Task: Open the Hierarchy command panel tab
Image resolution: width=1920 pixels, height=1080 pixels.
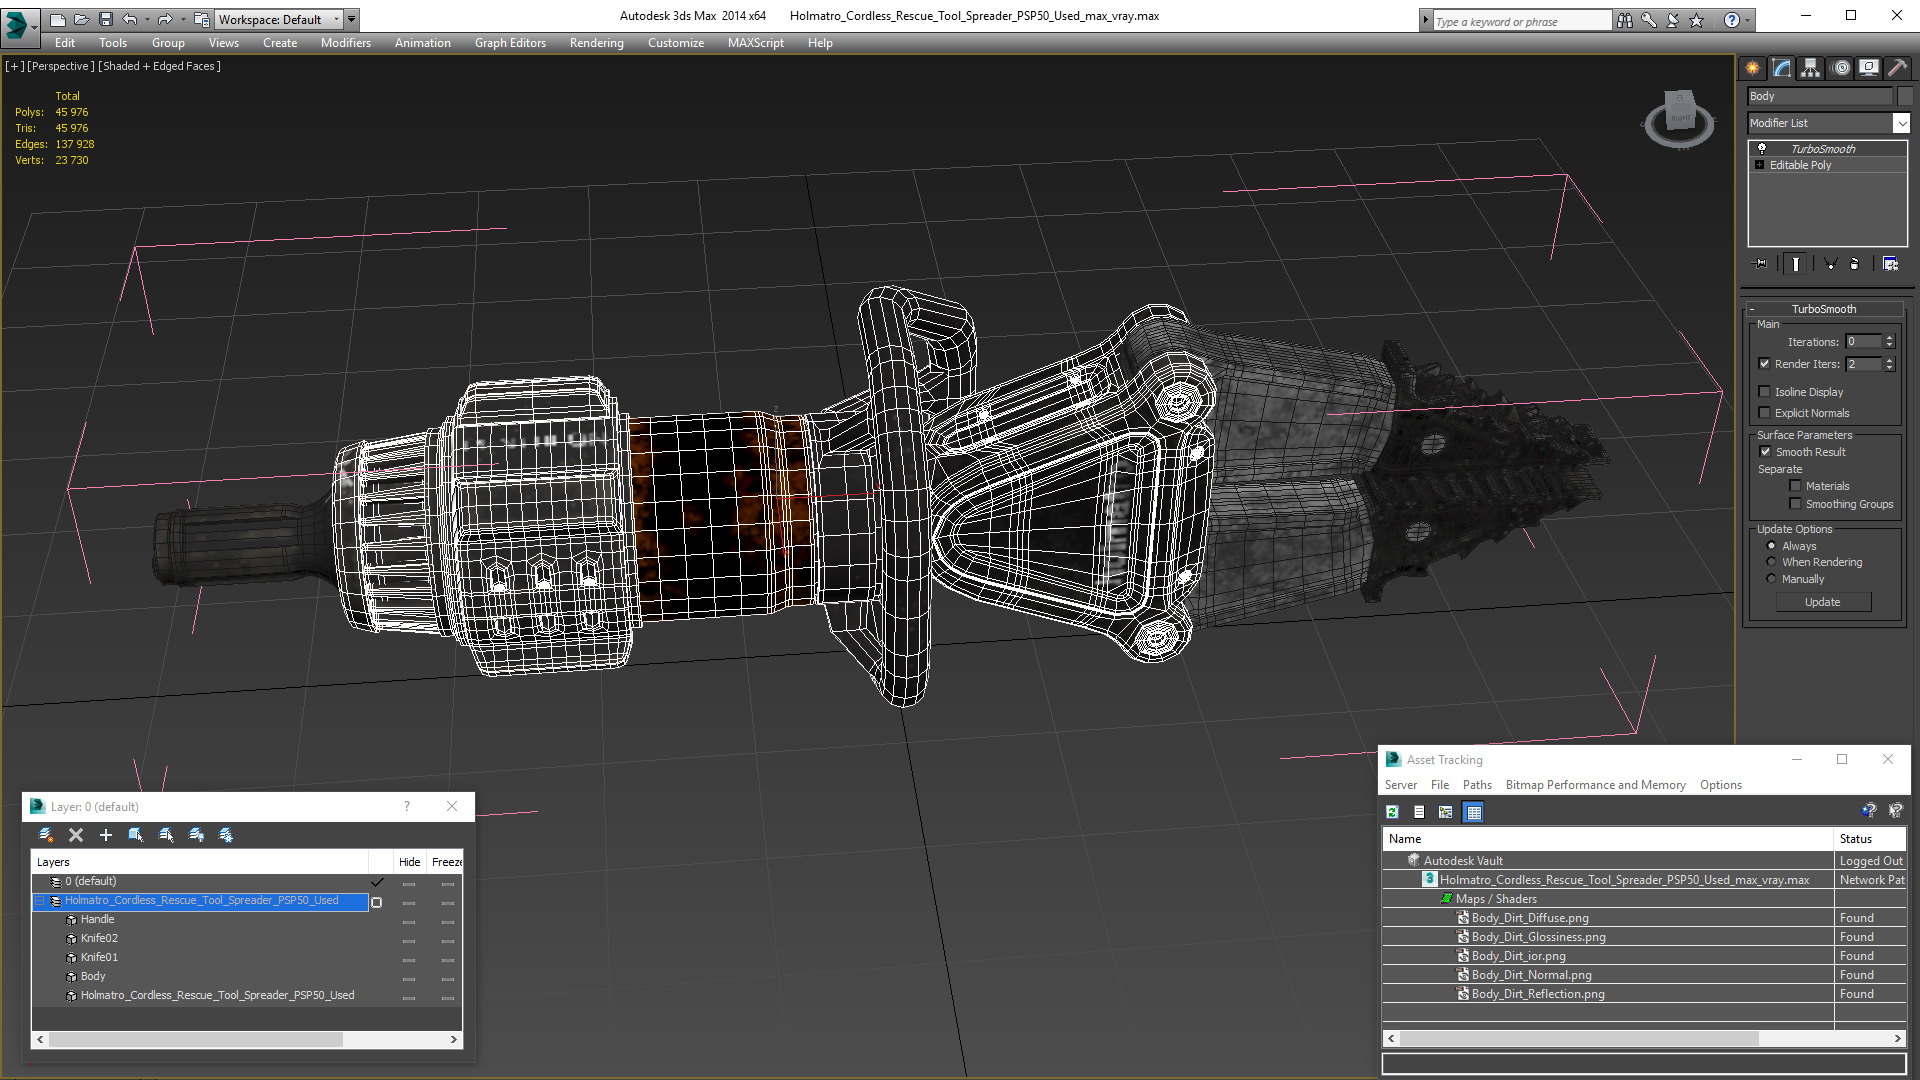Action: click(x=1810, y=68)
